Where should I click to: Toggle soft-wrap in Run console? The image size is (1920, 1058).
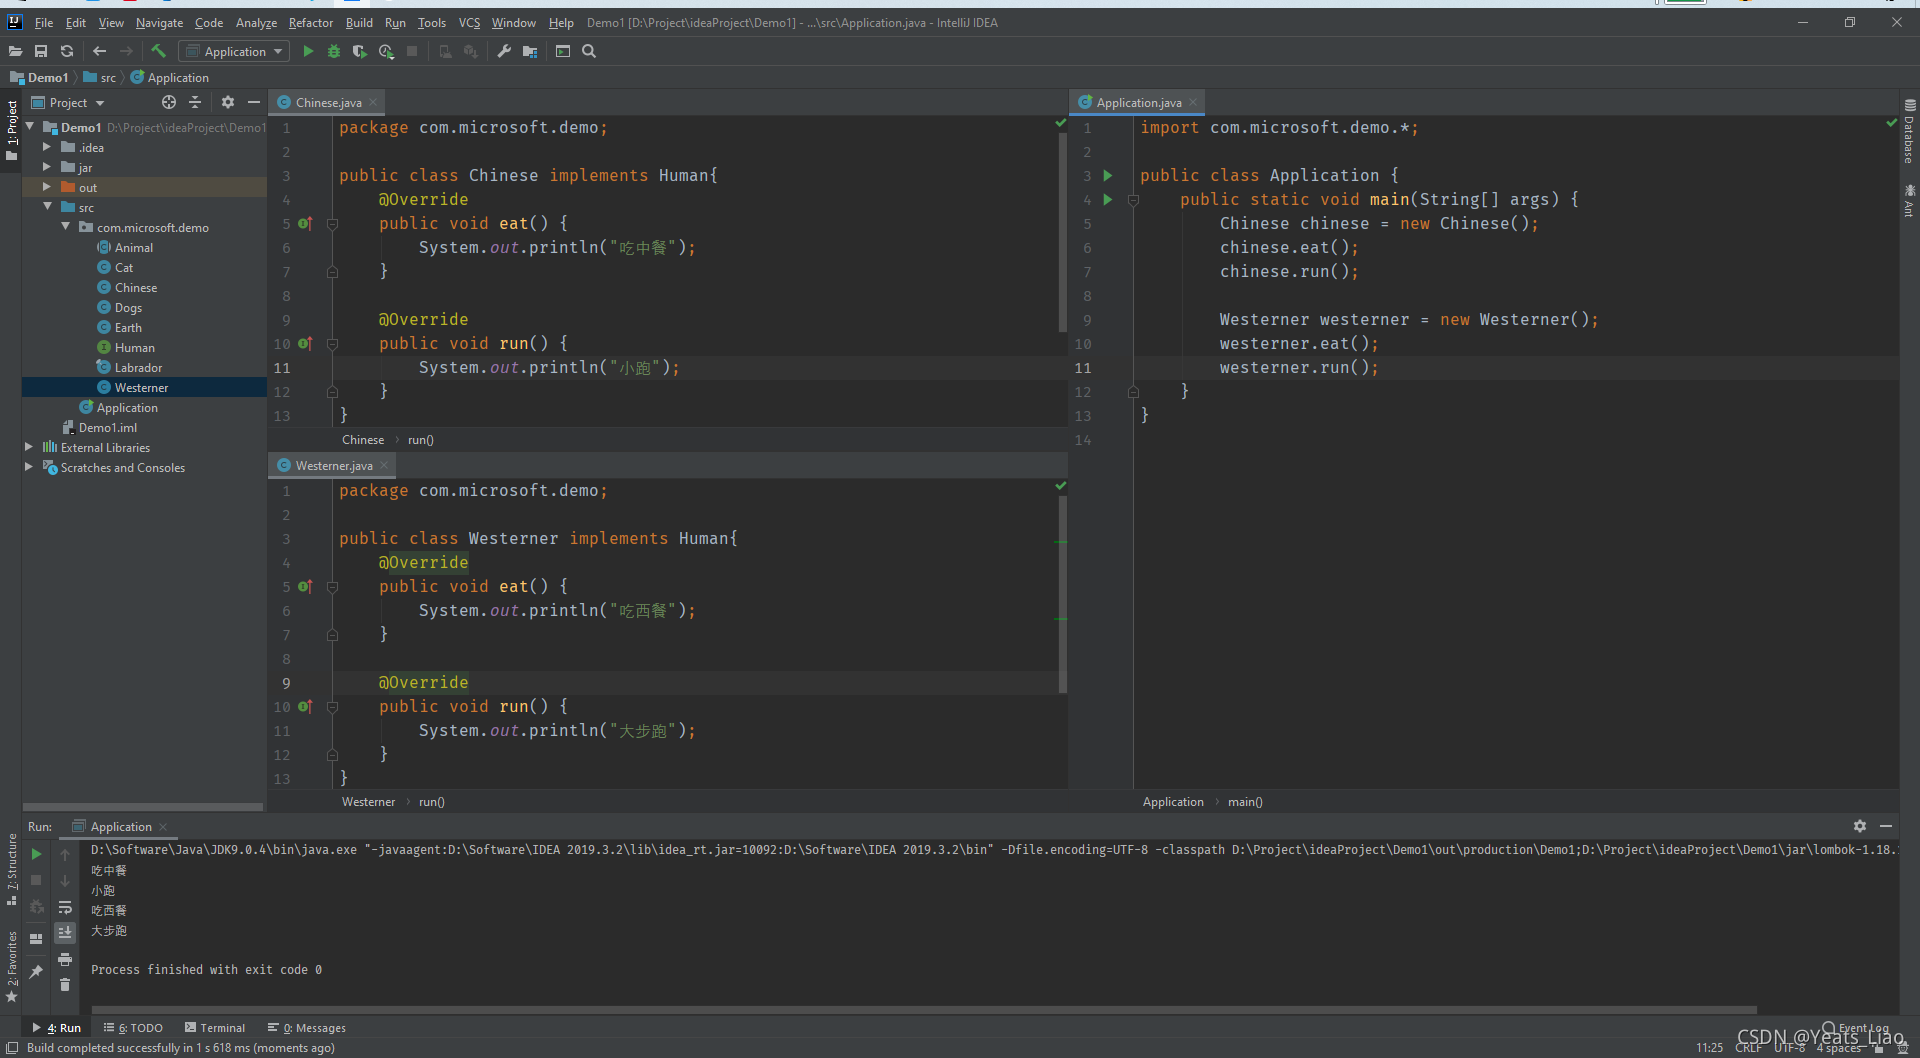pos(65,907)
